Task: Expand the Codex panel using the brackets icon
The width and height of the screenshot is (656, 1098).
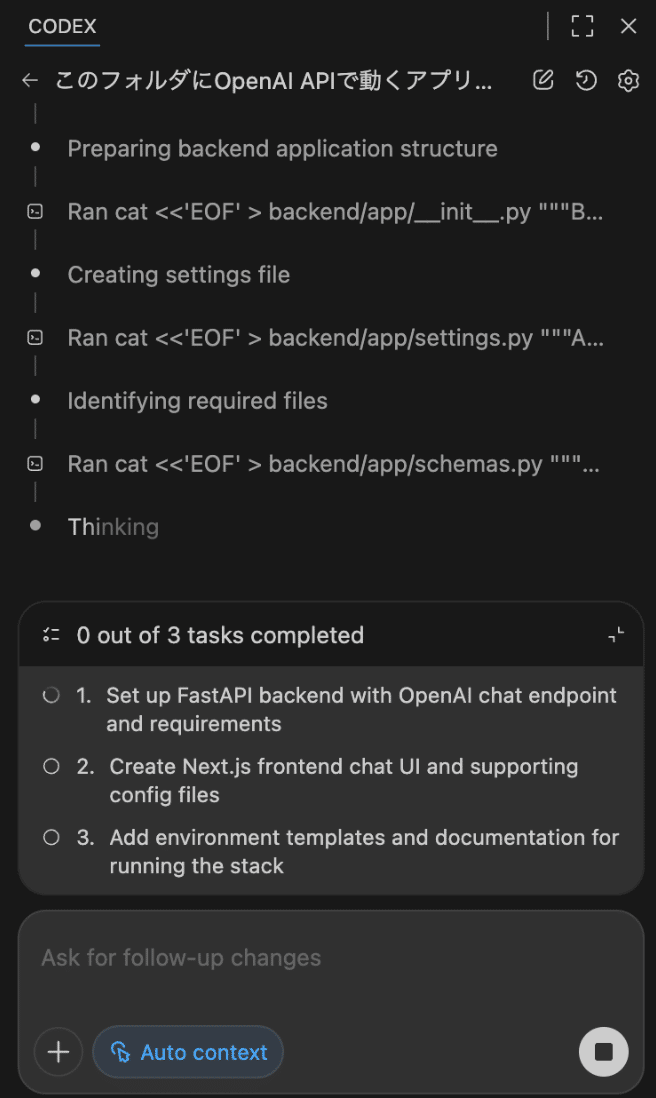Action: coord(582,26)
